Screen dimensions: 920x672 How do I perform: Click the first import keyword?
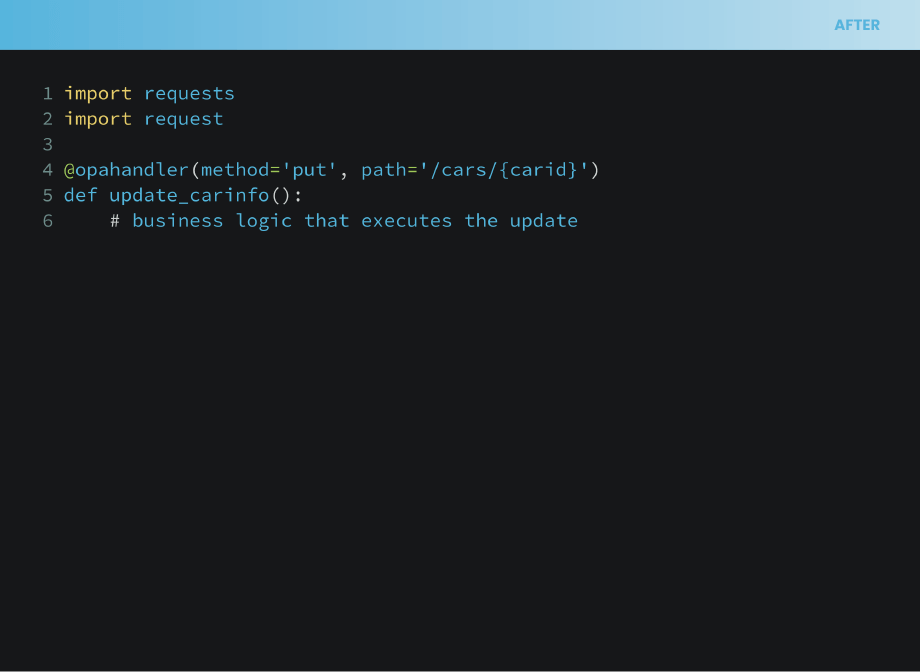98,94
